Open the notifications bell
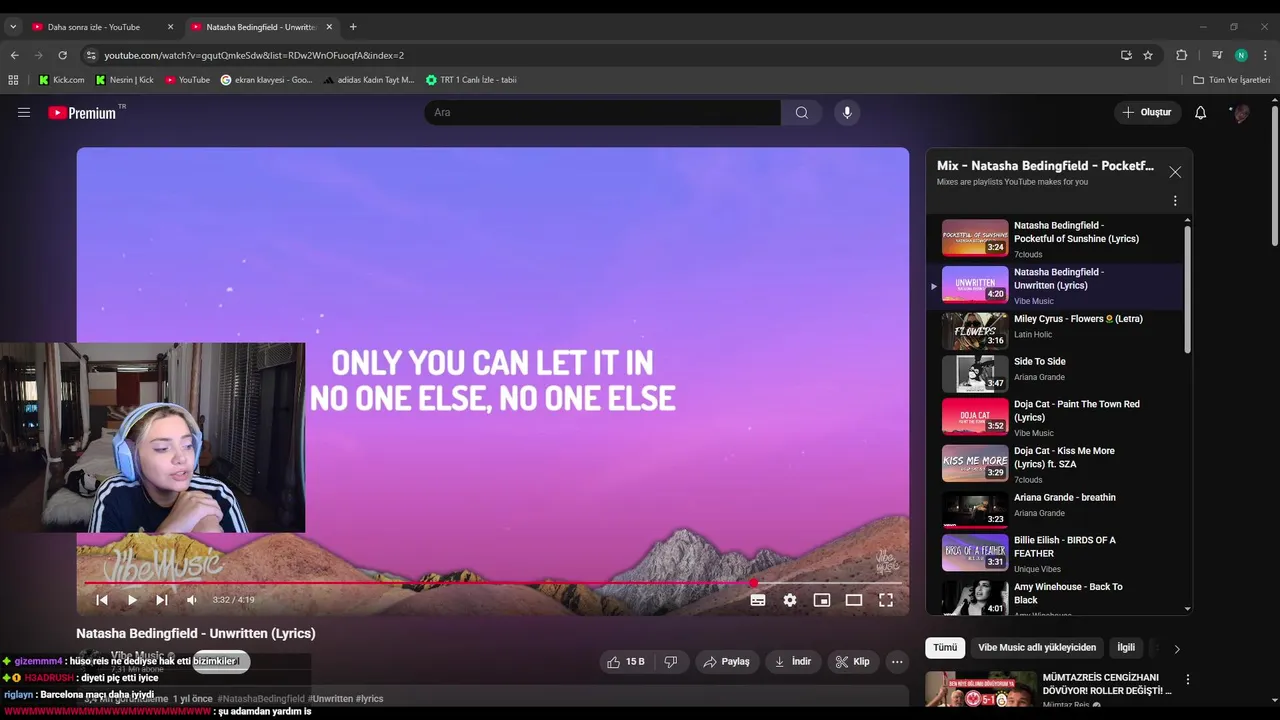Image resolution: width=1280 pixels, height=720 pixels. pyautogui.click(x=1200, y=113)
